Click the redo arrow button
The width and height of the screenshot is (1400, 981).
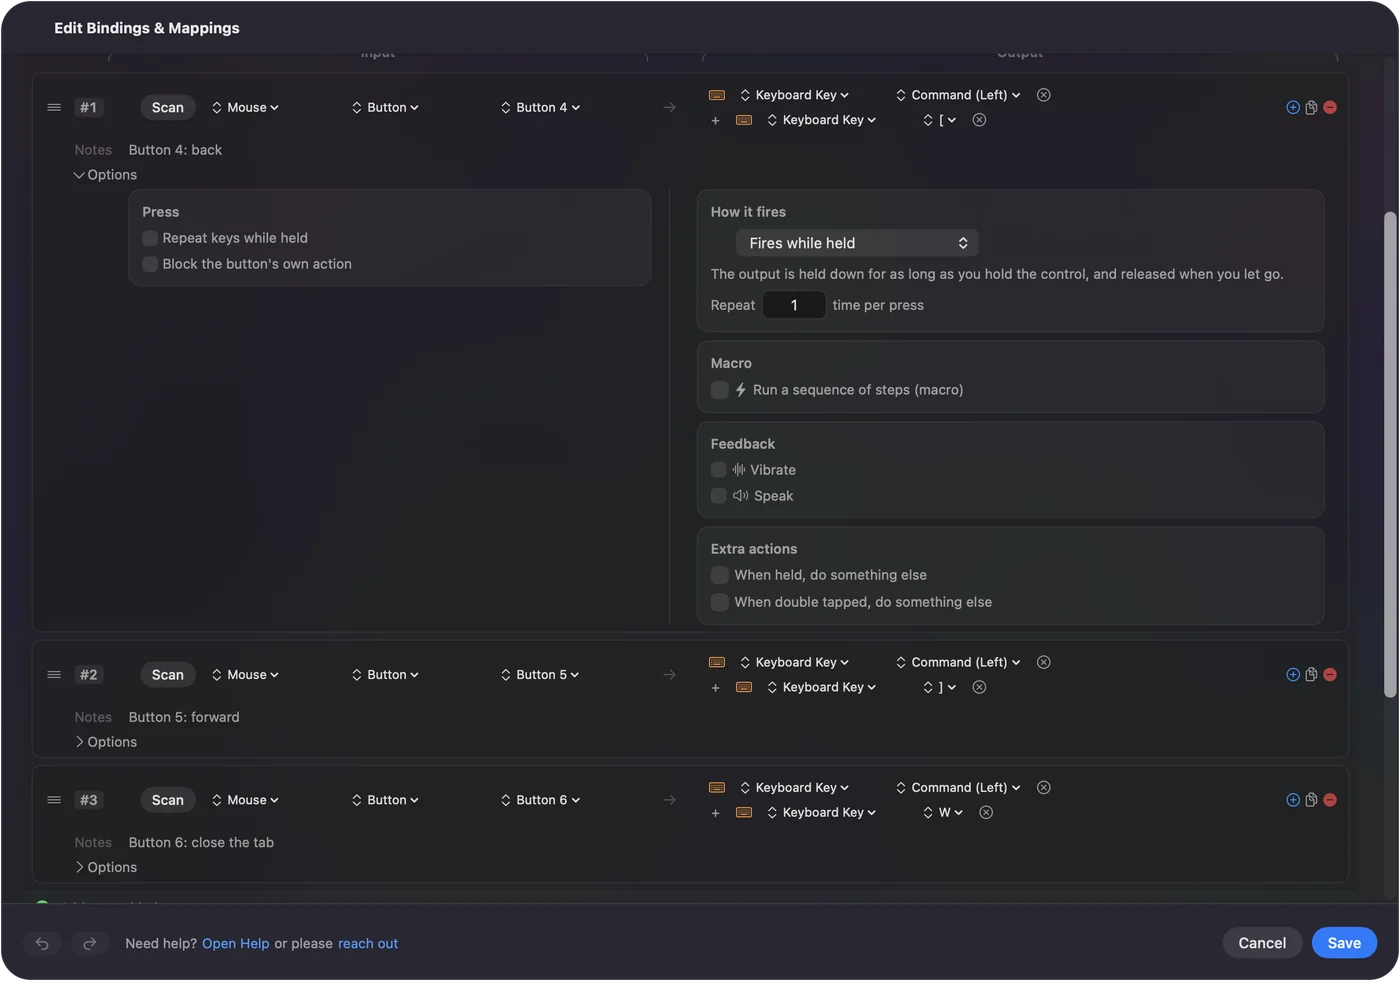tap(89, 943)
